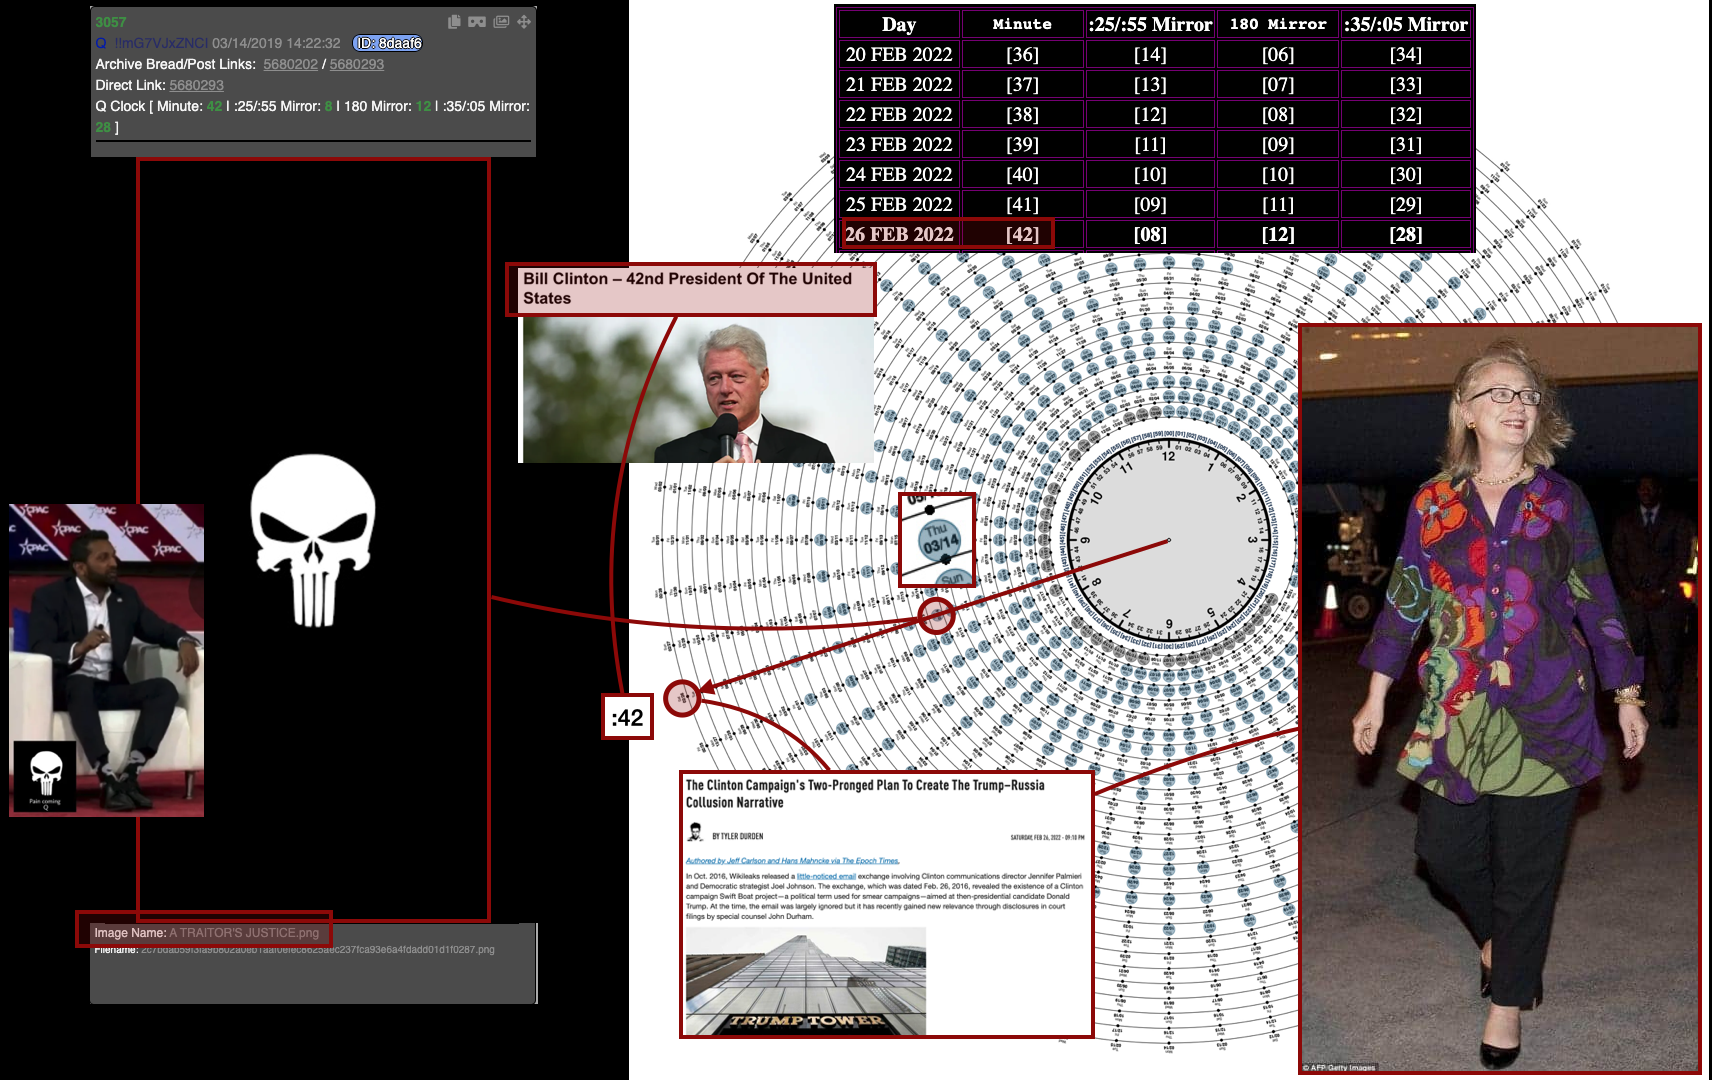Open the Direct Link 5680293
Image resolution: width=1712 pixels, height=1080 pixels.
pyautogui.click(x=196, y=85)
